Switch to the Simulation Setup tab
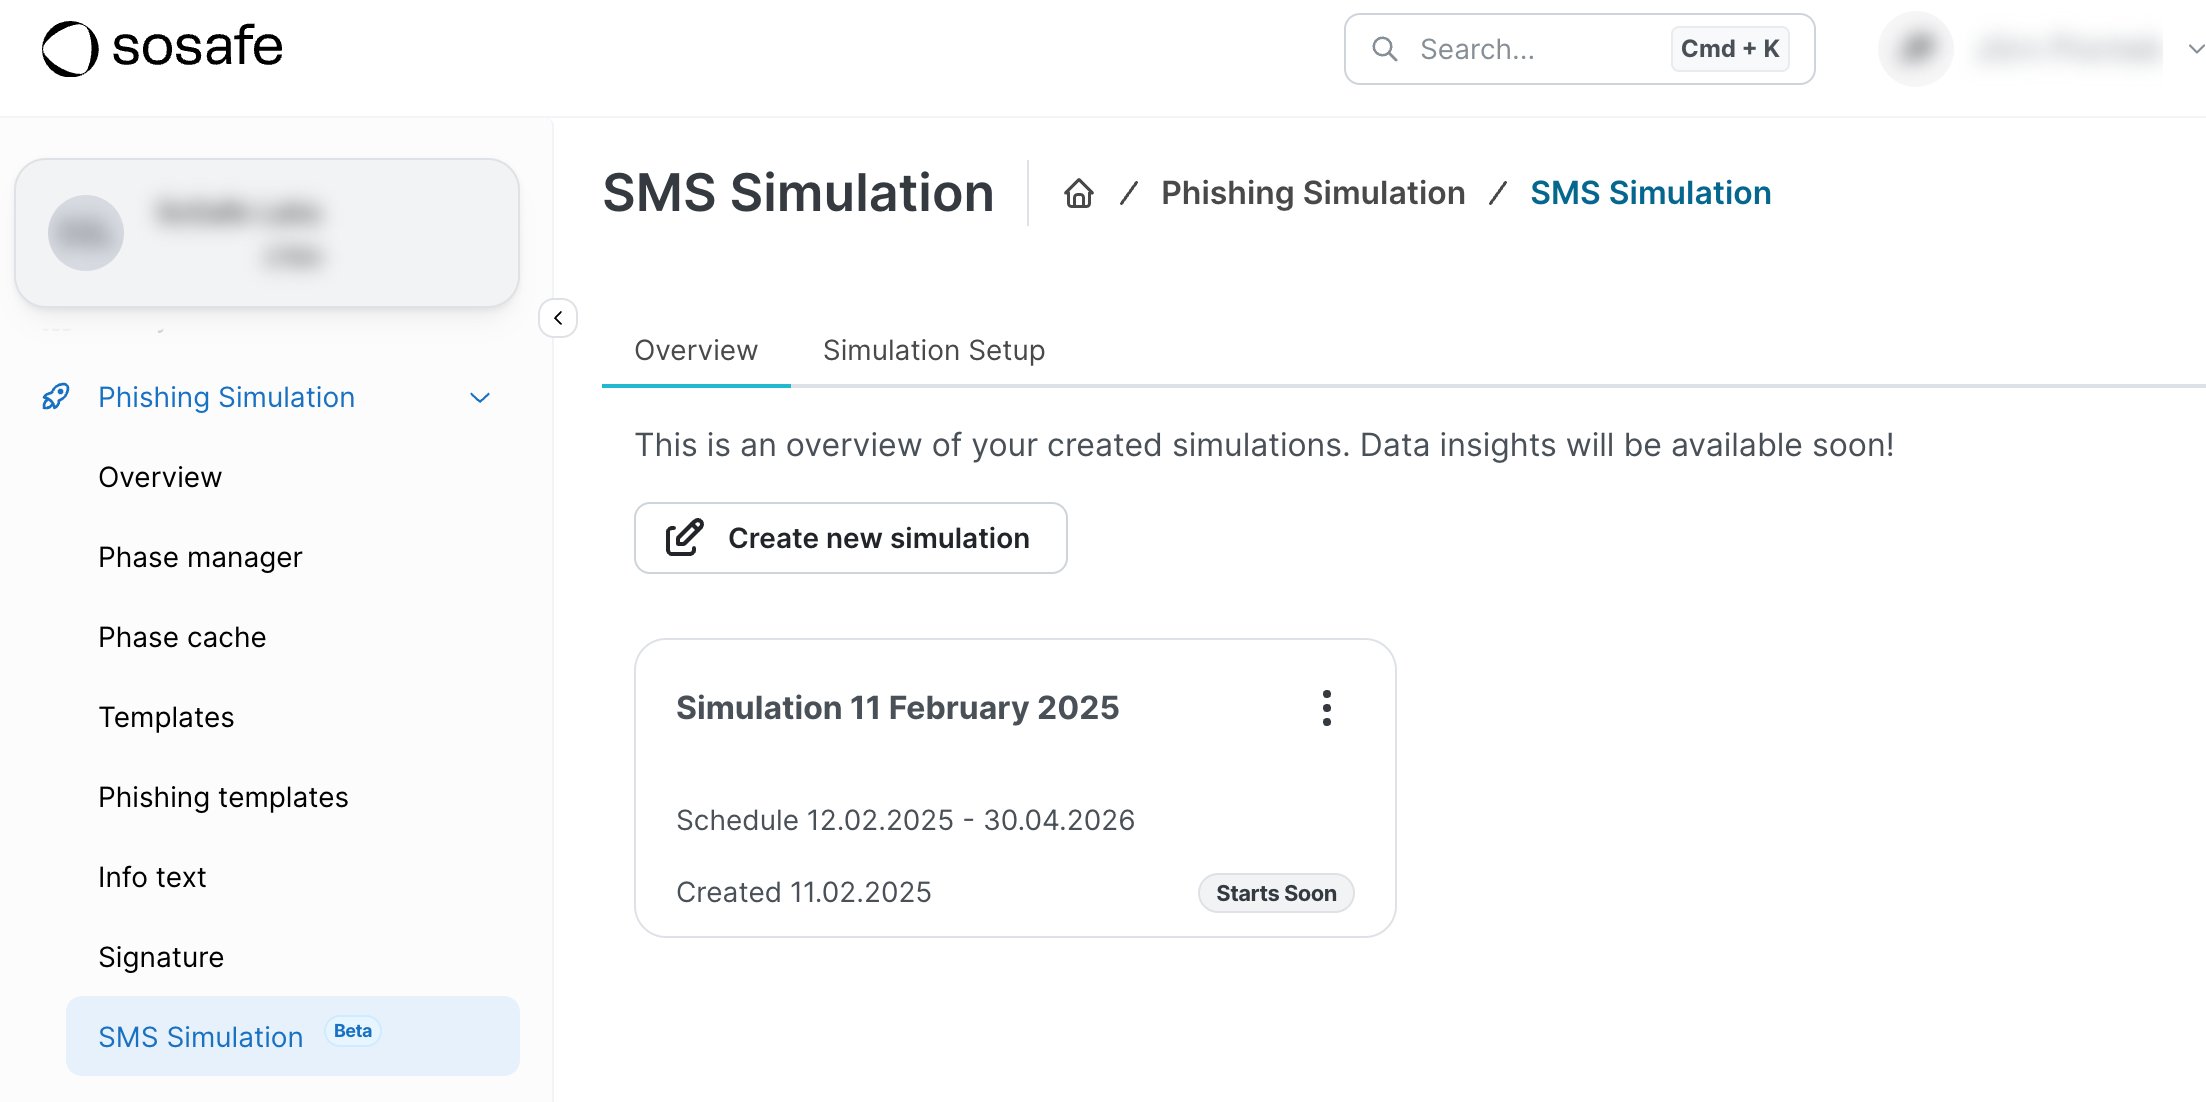 [x=933, y=351]
